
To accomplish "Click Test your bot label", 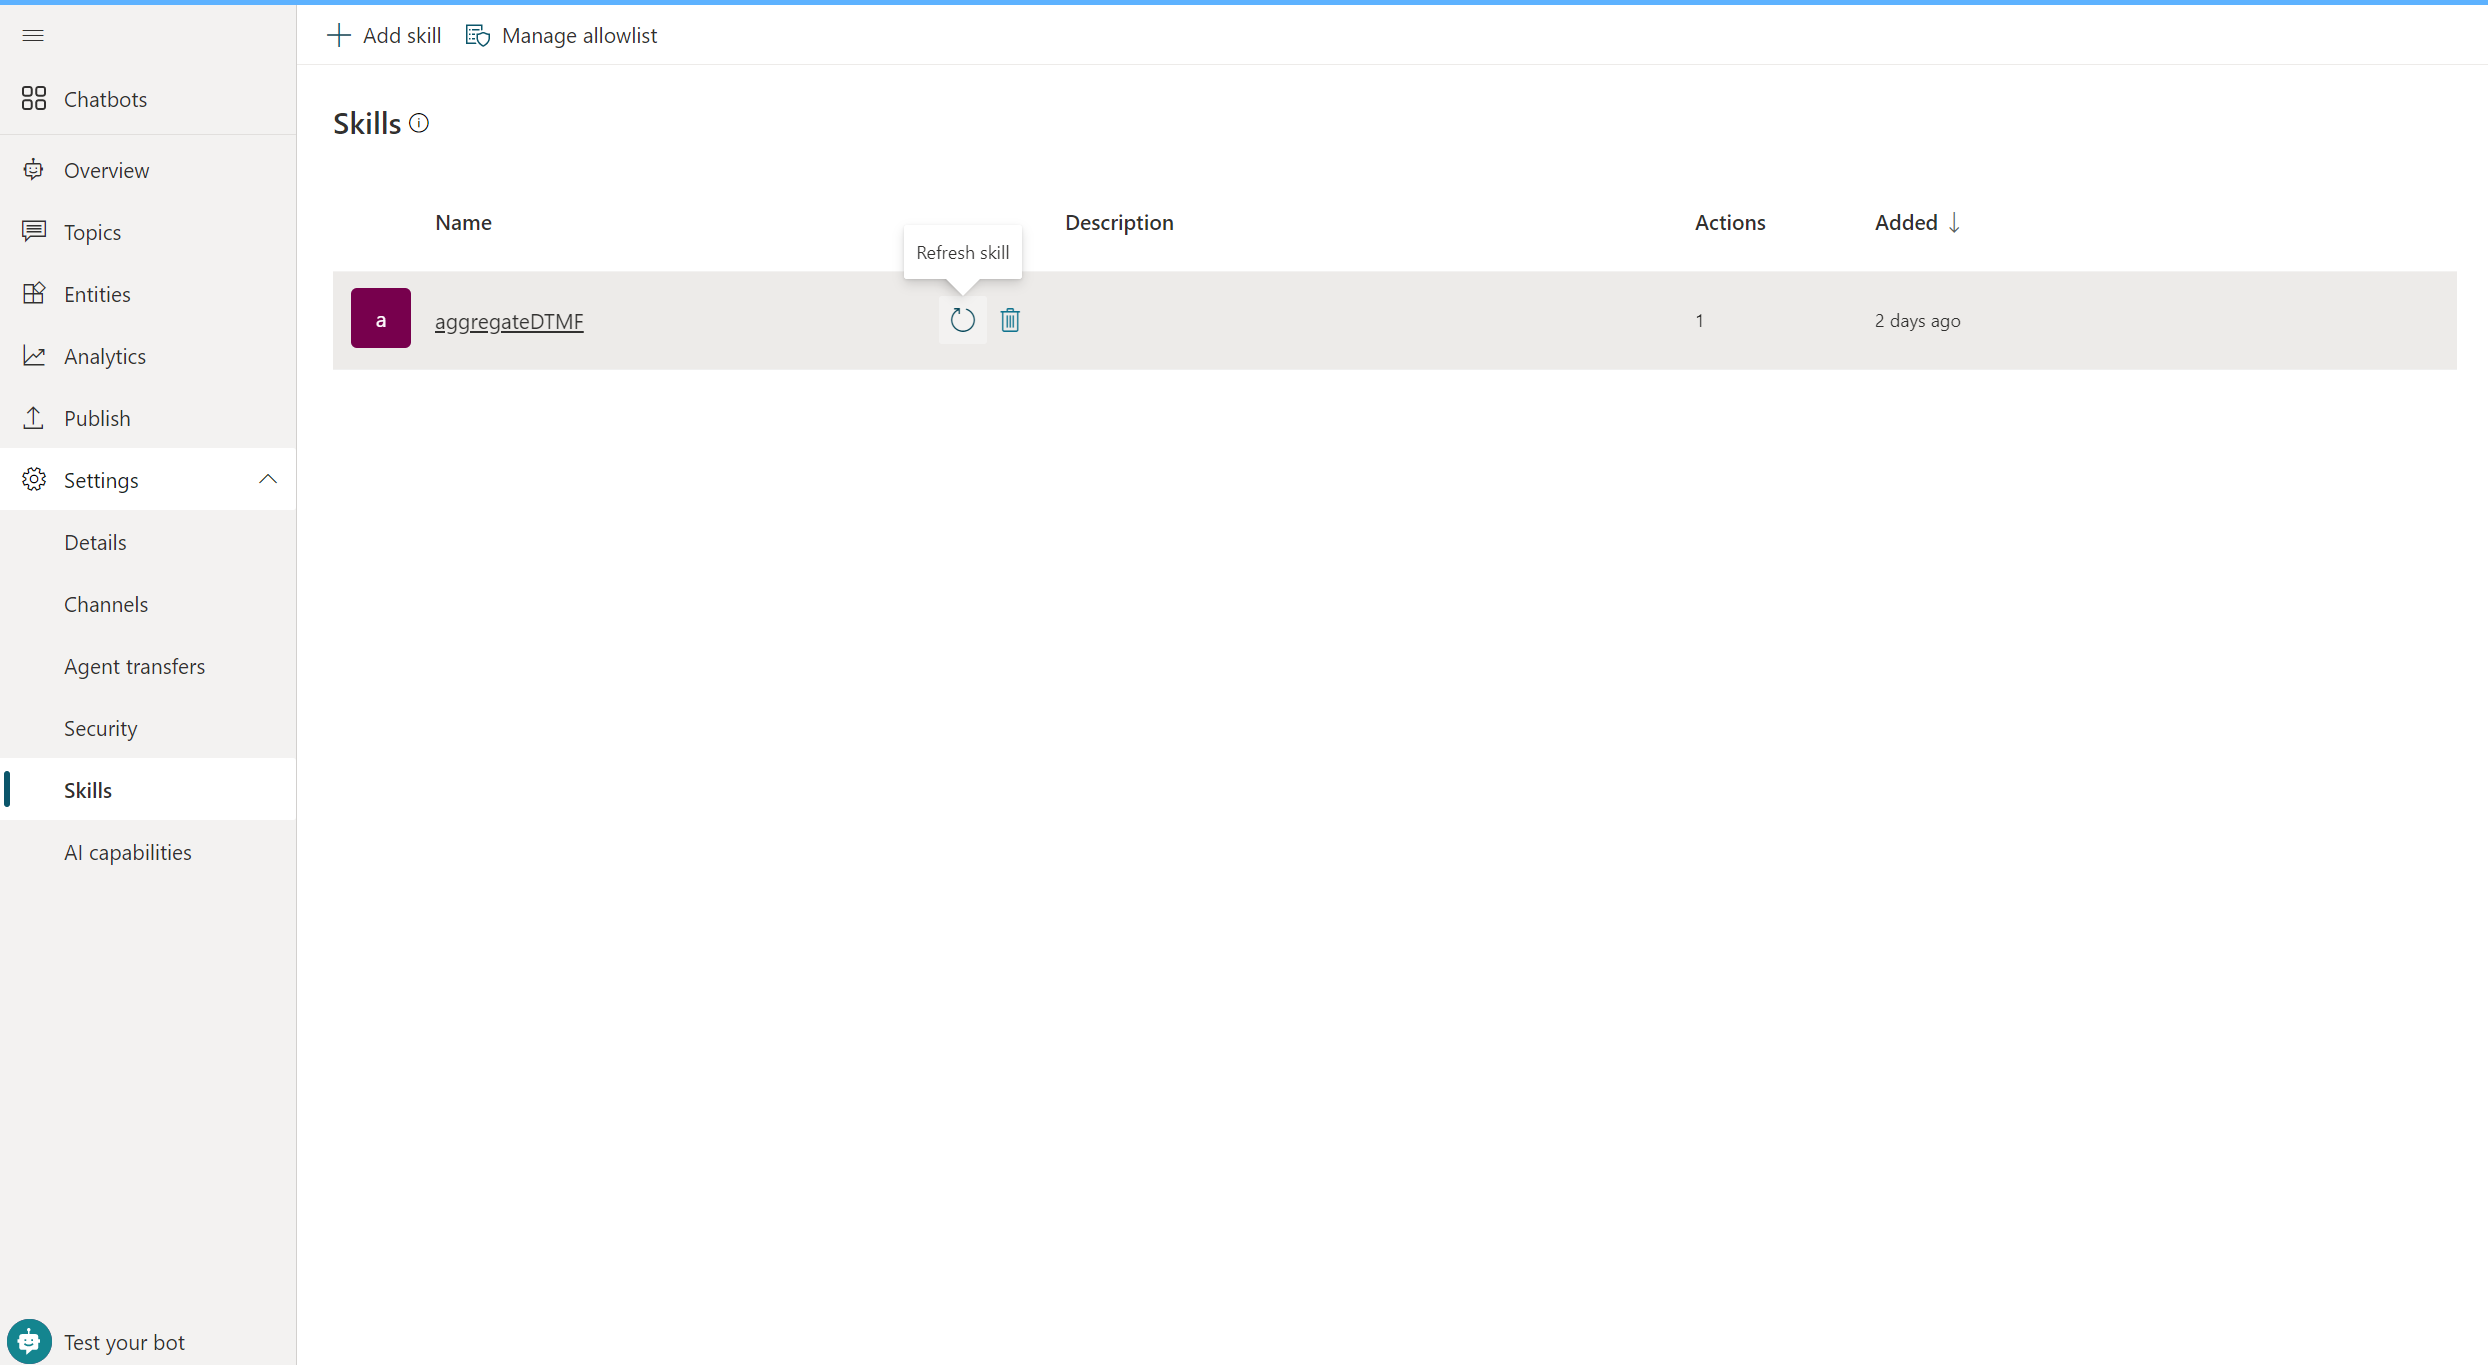I will (x=124, y=1342).
